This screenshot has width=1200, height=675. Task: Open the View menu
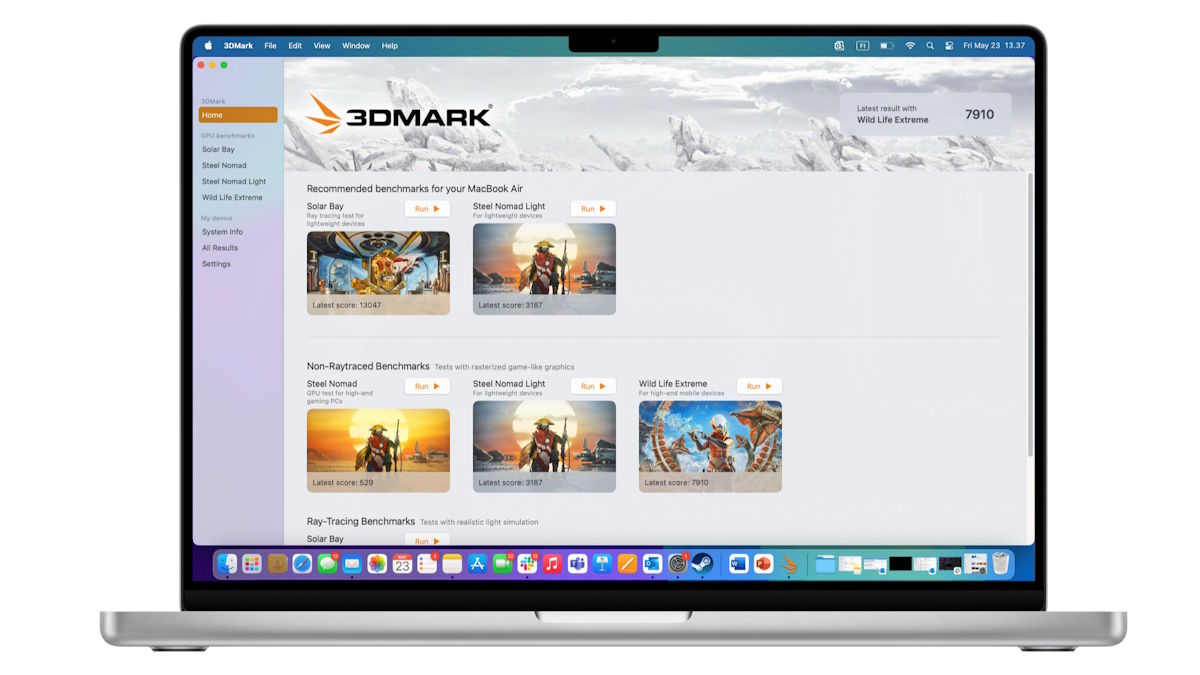[x=322, y=46]
